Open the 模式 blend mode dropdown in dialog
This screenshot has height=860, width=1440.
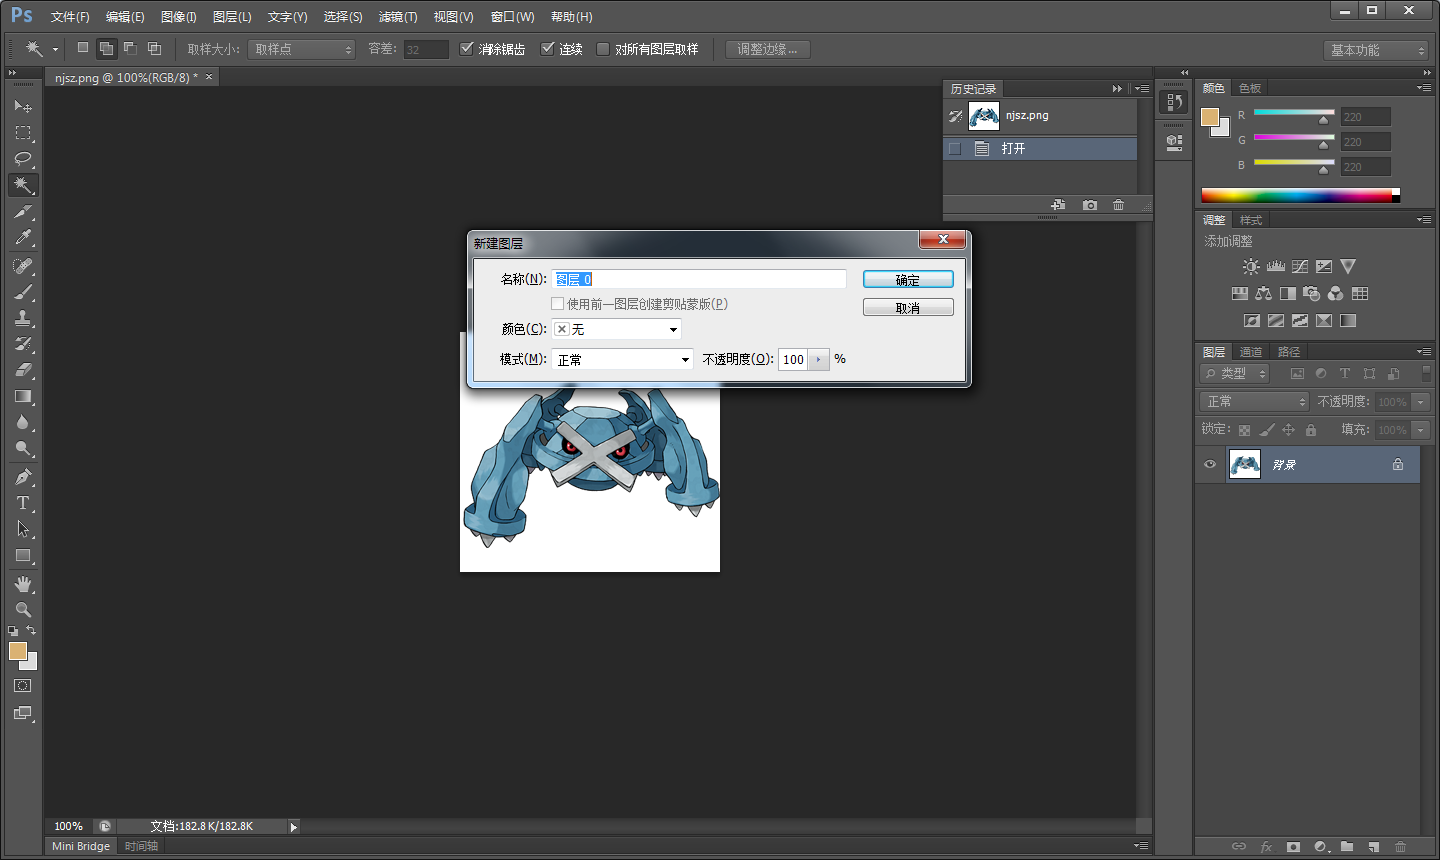pyautogui.click(x=622, y=359)
